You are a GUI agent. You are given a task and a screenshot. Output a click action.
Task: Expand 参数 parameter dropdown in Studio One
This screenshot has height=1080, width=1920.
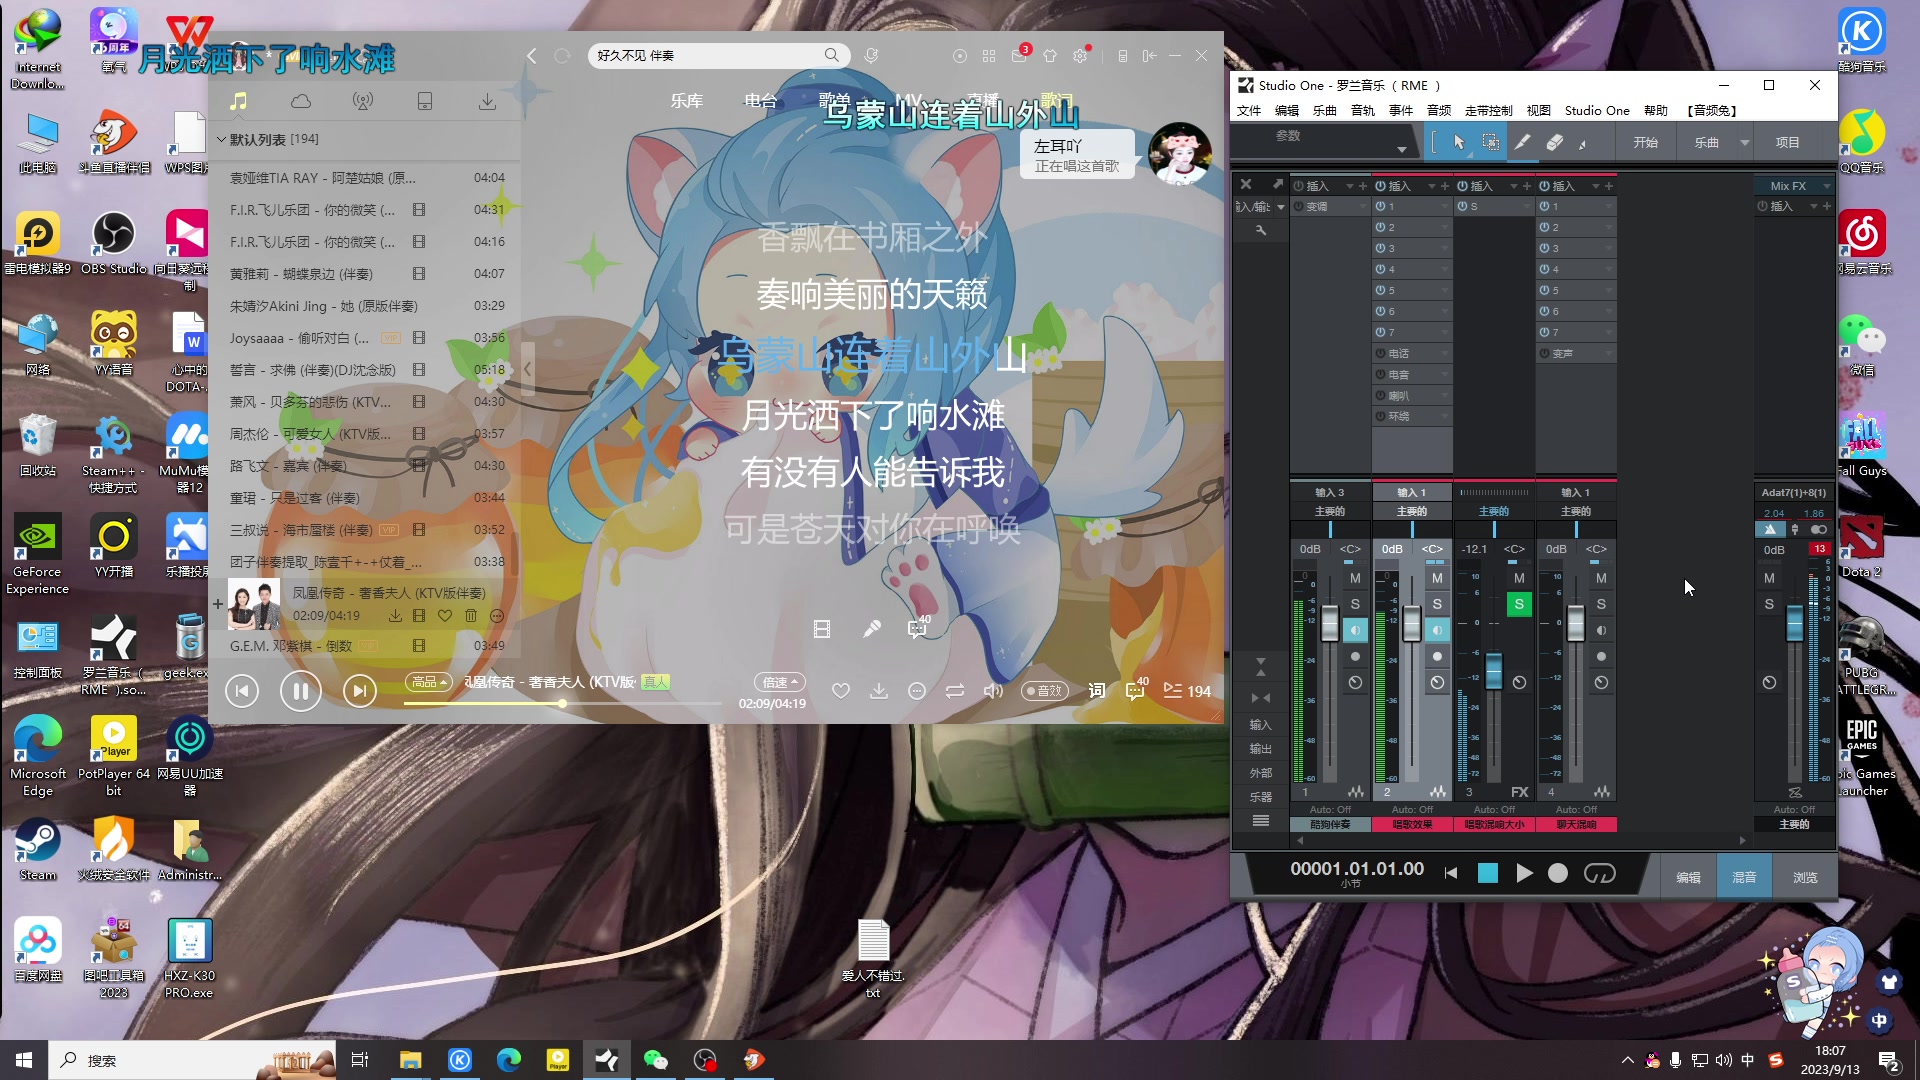point(1402,149)
